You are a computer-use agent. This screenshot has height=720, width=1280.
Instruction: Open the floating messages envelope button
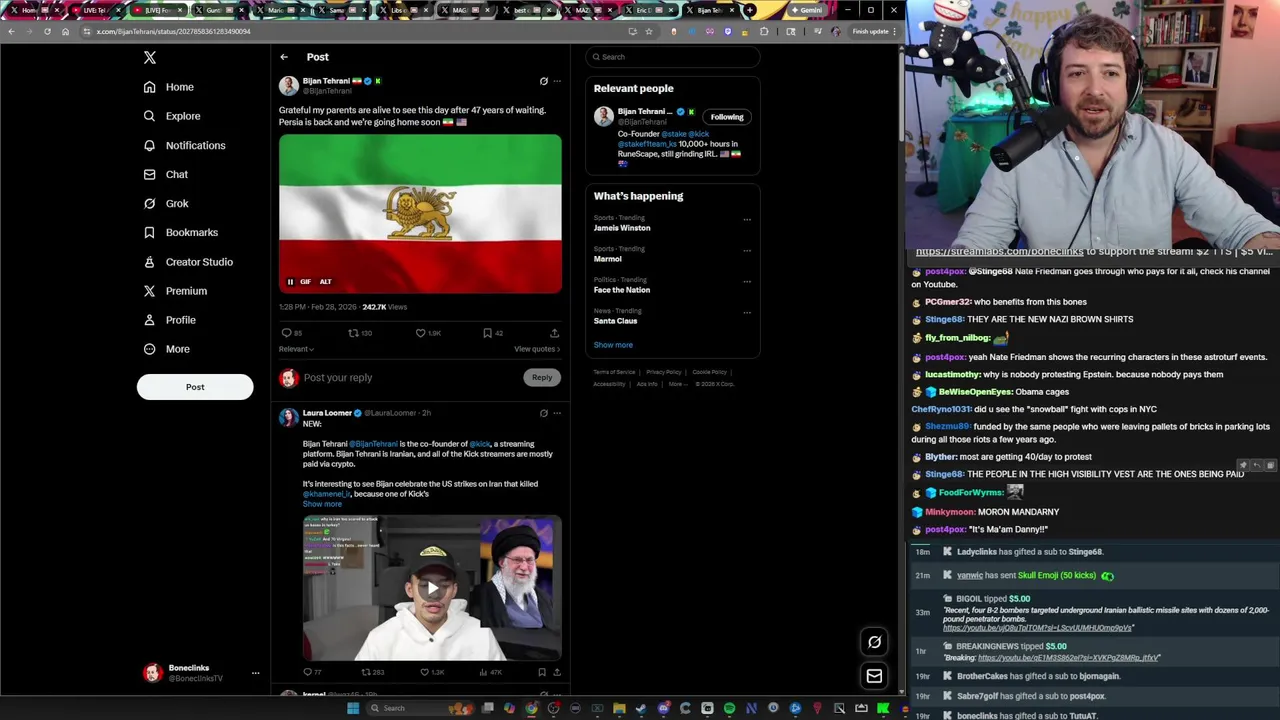pos(874,676)
